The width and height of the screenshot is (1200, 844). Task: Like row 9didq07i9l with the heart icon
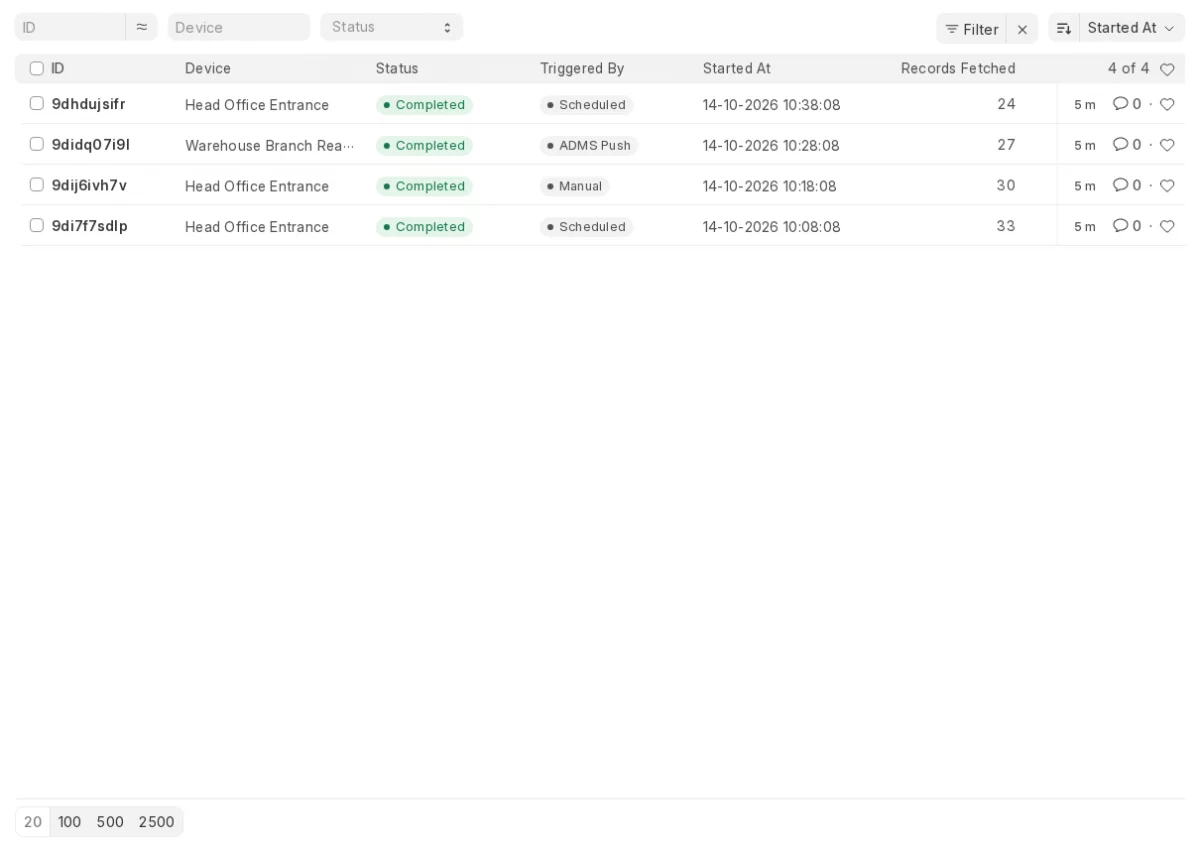(x=1167, y=145)
